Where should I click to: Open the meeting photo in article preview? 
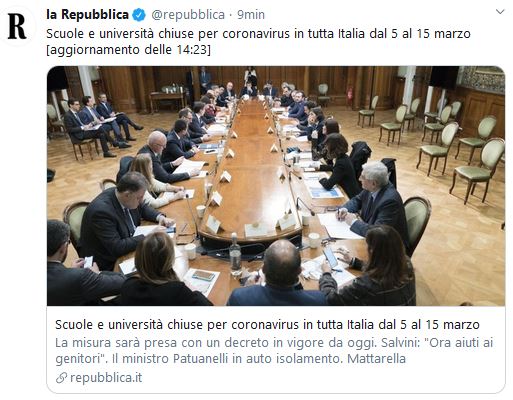[x=276, y=186]
